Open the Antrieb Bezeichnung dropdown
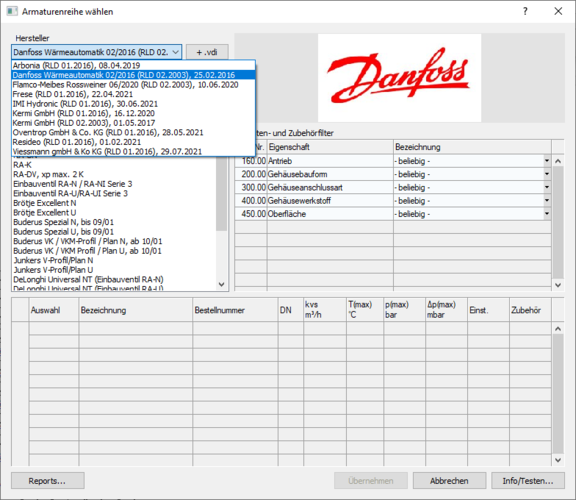This screenshot has height=500, width=576. pyautogui.click(x=547, y=161)
